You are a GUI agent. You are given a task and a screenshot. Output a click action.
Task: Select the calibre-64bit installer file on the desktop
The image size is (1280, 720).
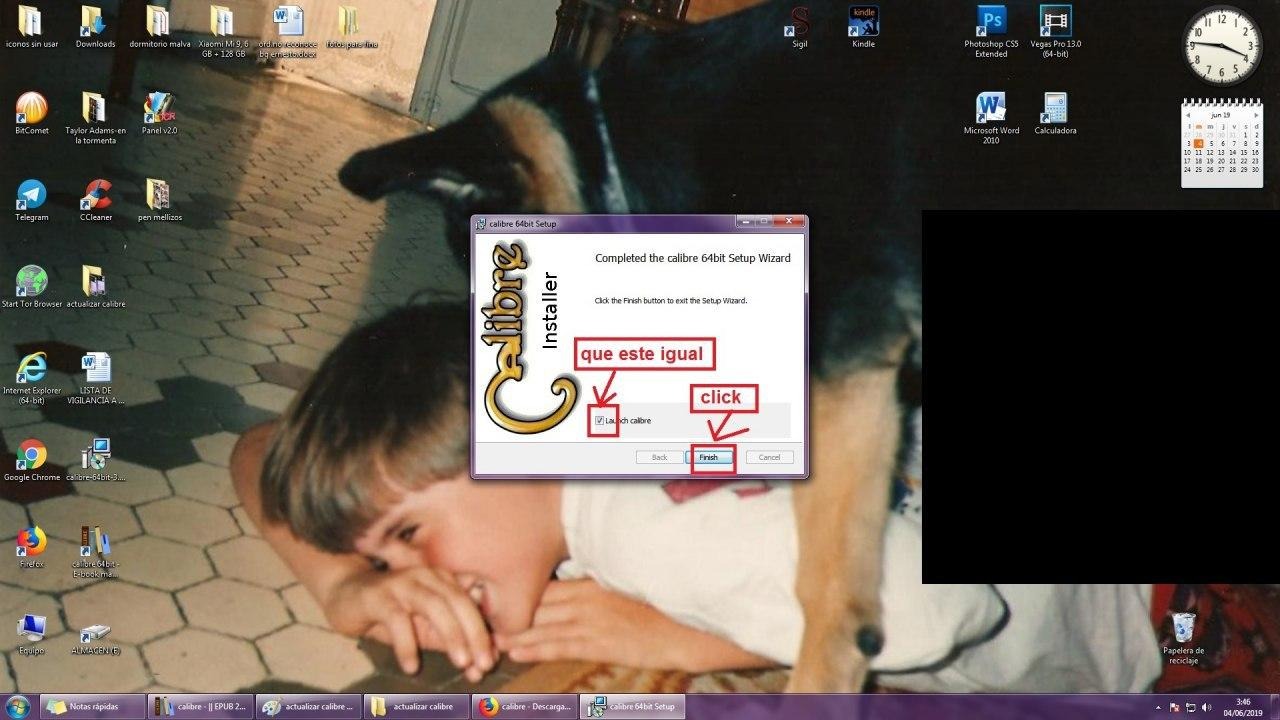(95, 460)
